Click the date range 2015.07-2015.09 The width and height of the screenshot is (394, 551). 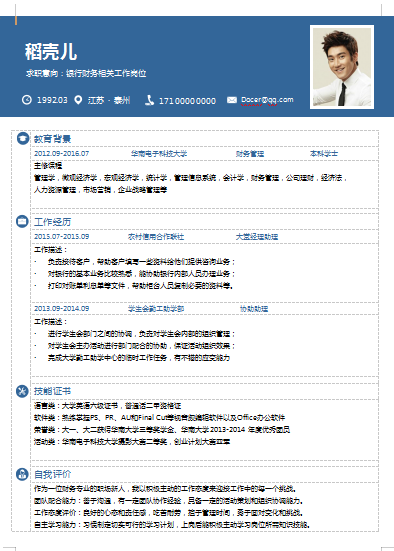pyautogui.click(x=62, y=236)
